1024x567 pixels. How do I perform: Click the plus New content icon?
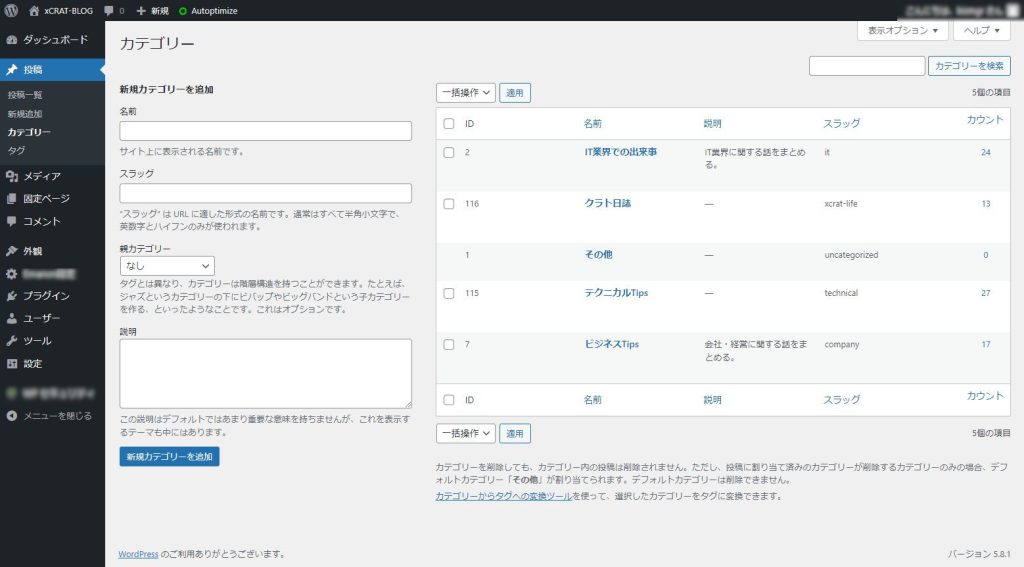coord(141,10)
